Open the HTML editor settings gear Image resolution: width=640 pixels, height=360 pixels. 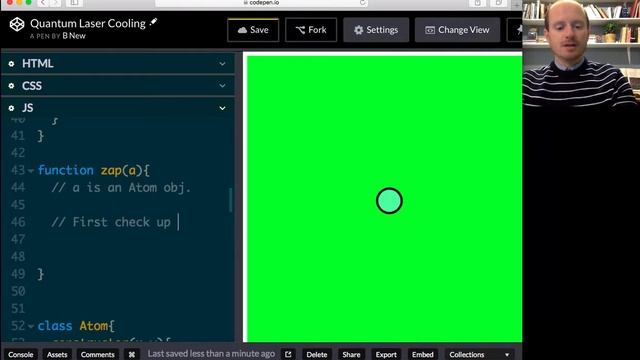pyautogui.click(x=11, y=64)
